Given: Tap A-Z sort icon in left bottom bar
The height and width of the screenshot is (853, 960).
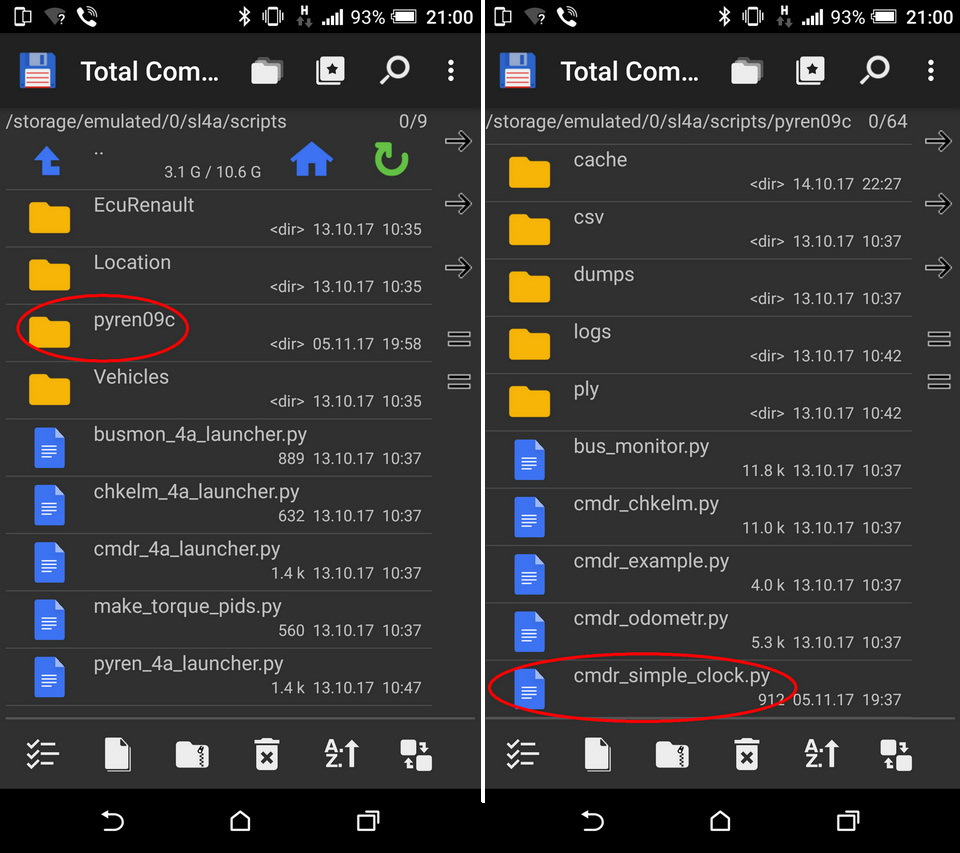Looking at the screenshot, I should tap(342, 754).
